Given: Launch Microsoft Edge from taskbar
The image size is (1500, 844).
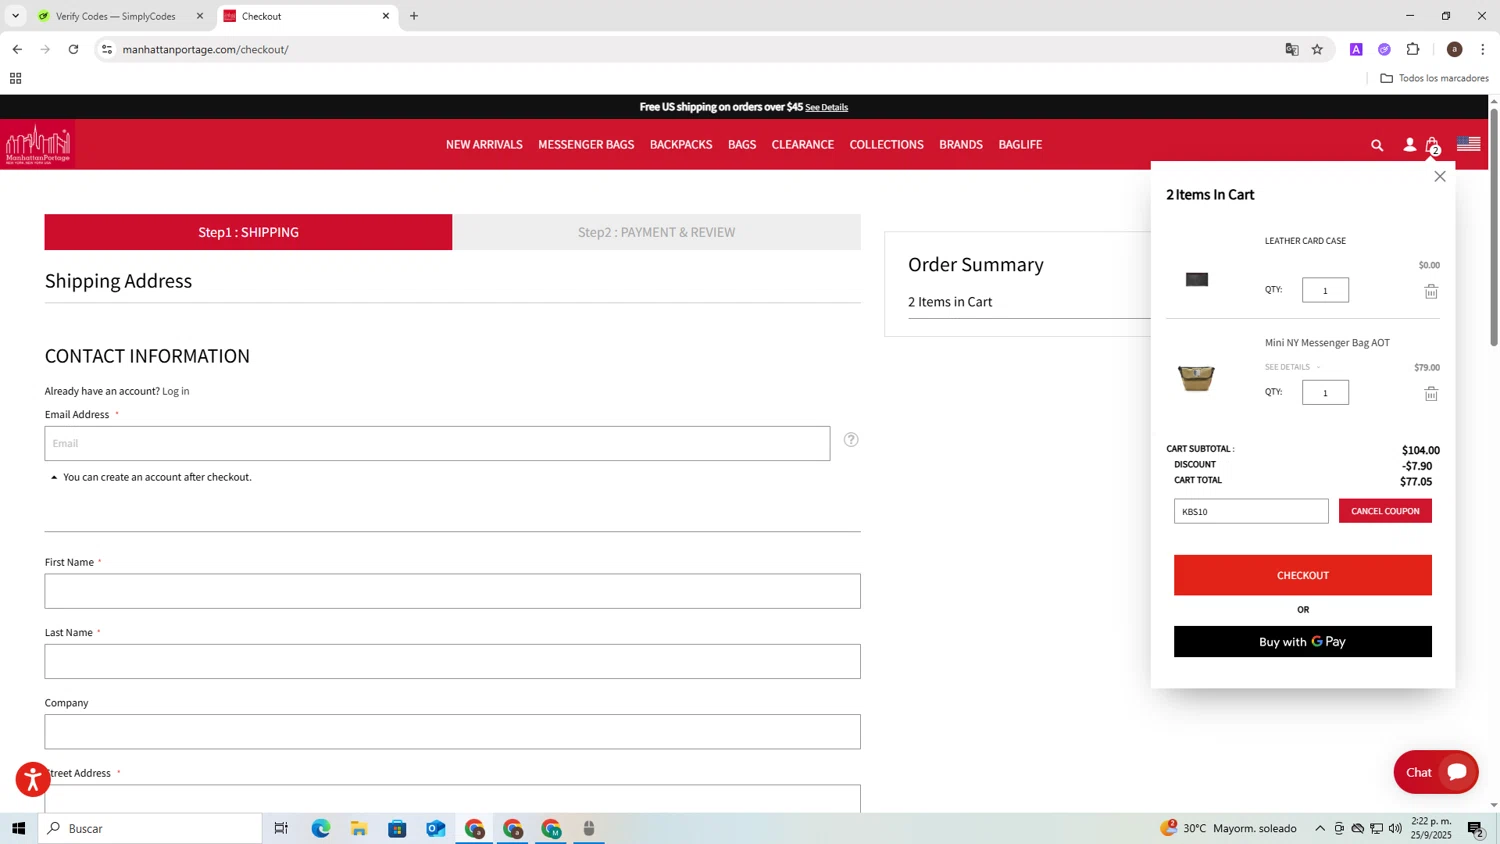Looking at the screenshot, I should tap(321, 828).
